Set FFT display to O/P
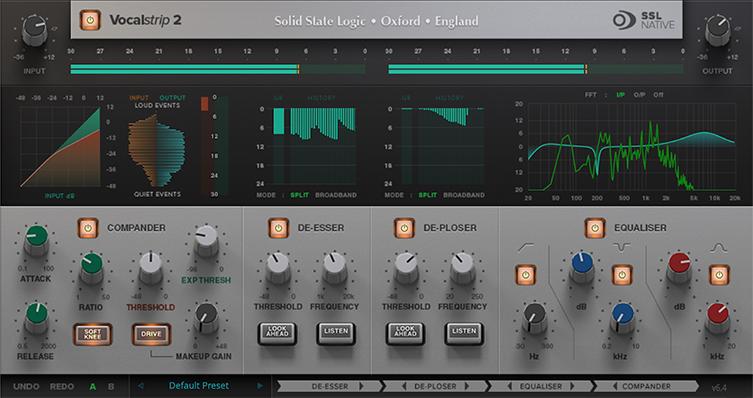 coord(639,95)
